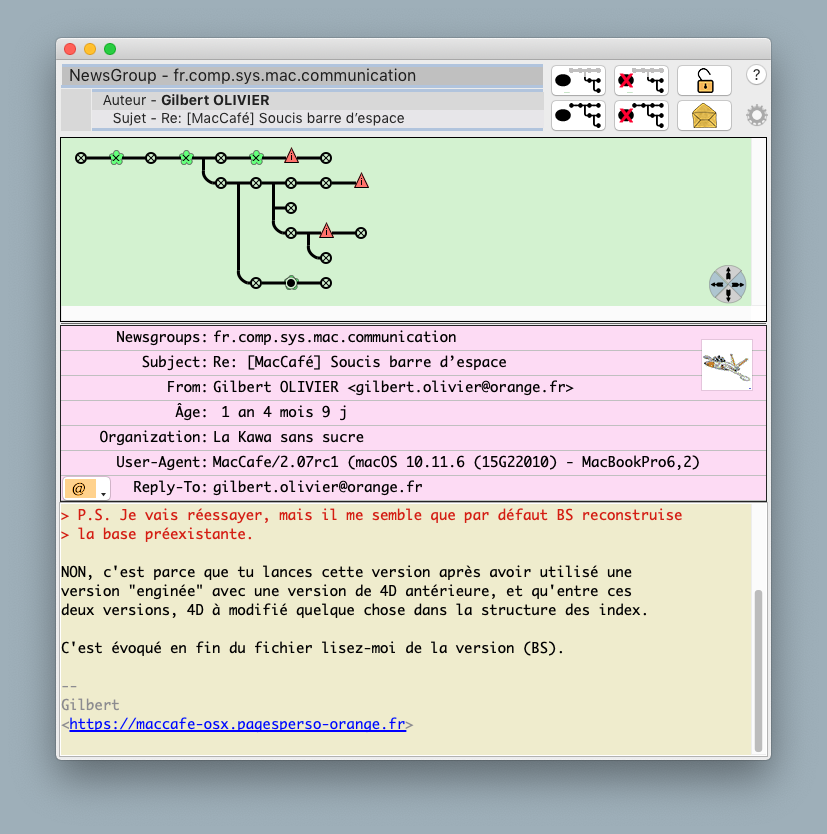Select the currently highlighted black-dot article node
827x834 pixels.
[291, 284]
